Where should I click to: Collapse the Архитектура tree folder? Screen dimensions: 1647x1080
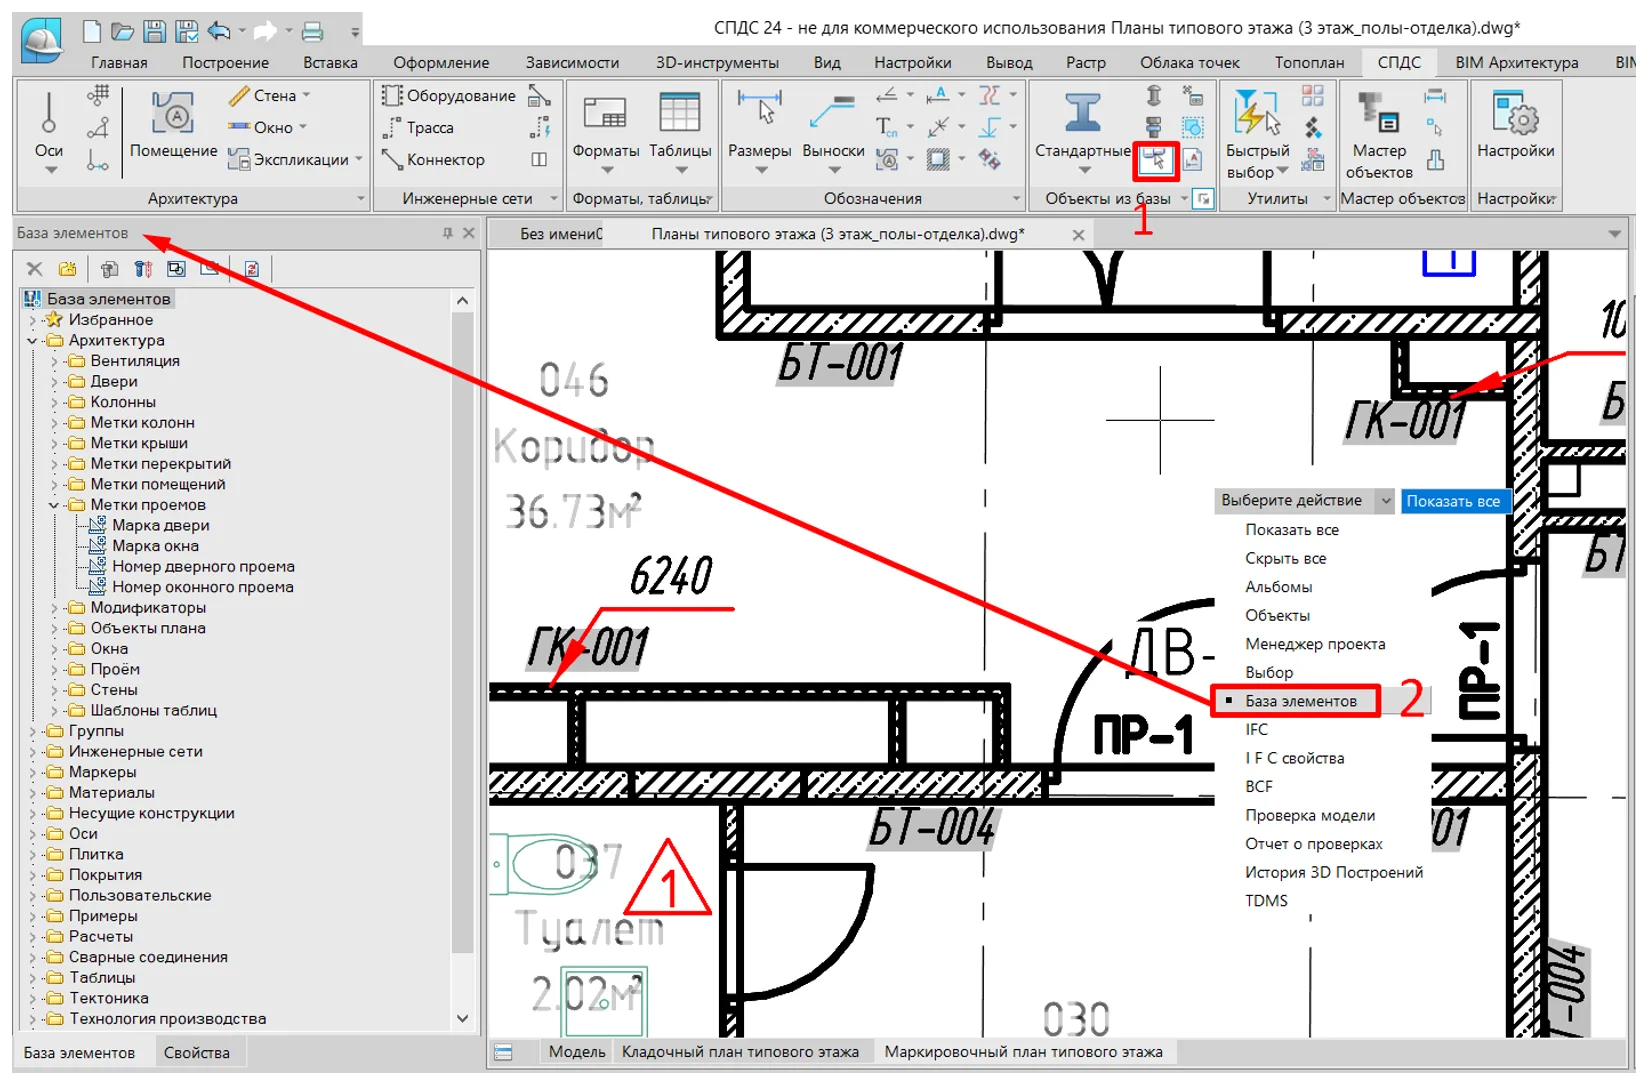(x=32, y=341)
